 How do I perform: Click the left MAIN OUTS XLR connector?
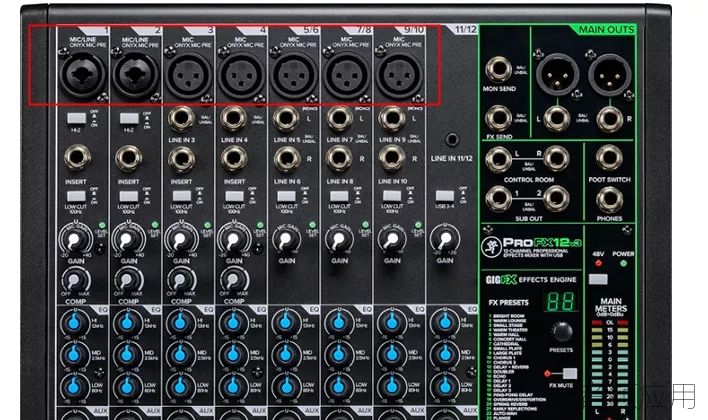(557, 75)
